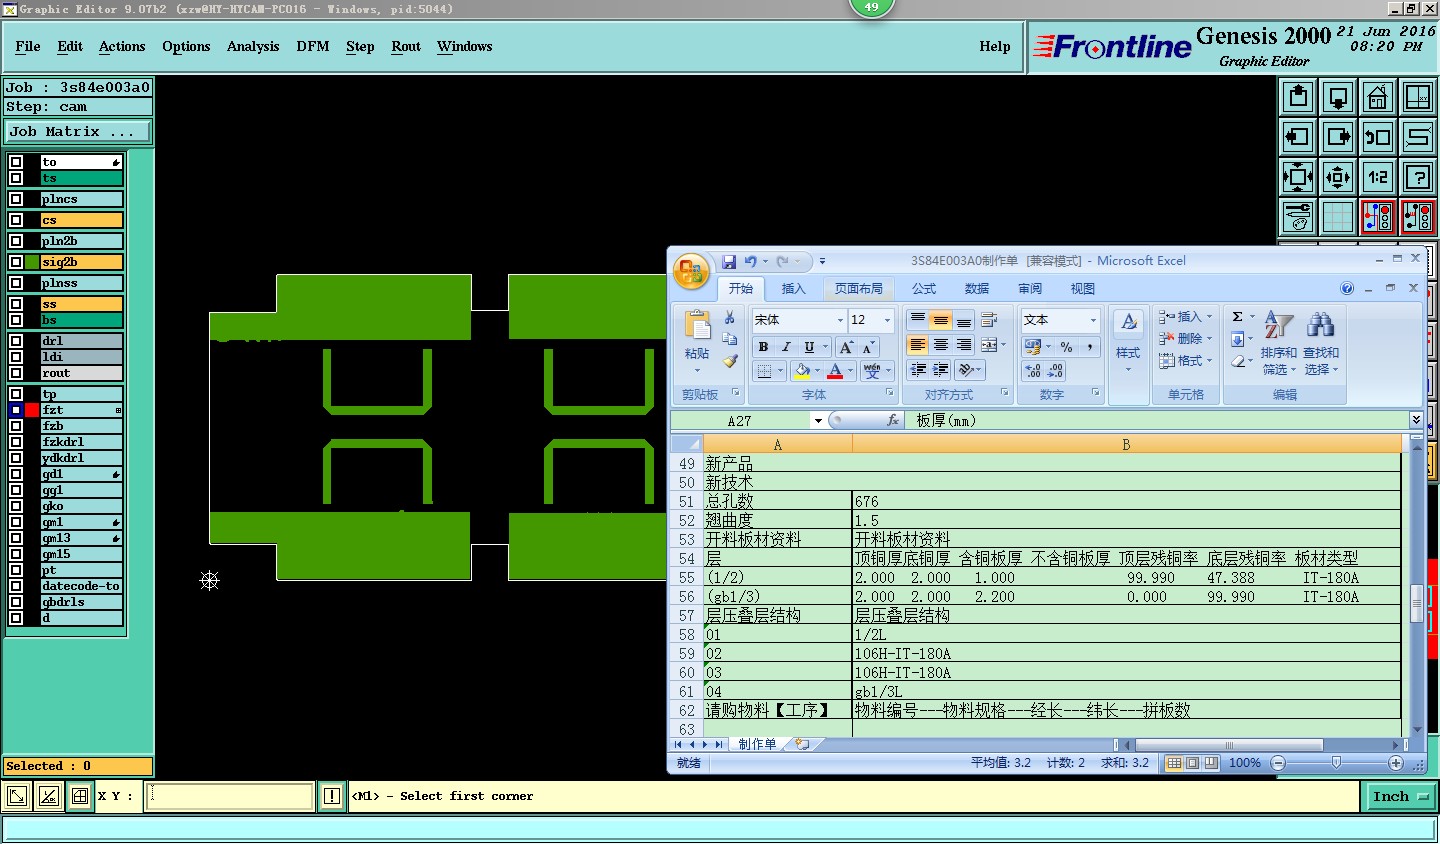
Task: Click the grid display icon
Action: (1338, 217)
